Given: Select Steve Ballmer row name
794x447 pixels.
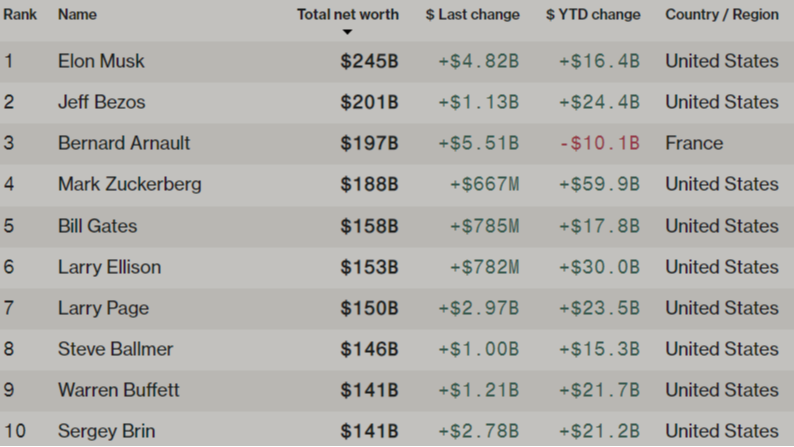Looking at the screenshot, I should click(x=115, y=349).
